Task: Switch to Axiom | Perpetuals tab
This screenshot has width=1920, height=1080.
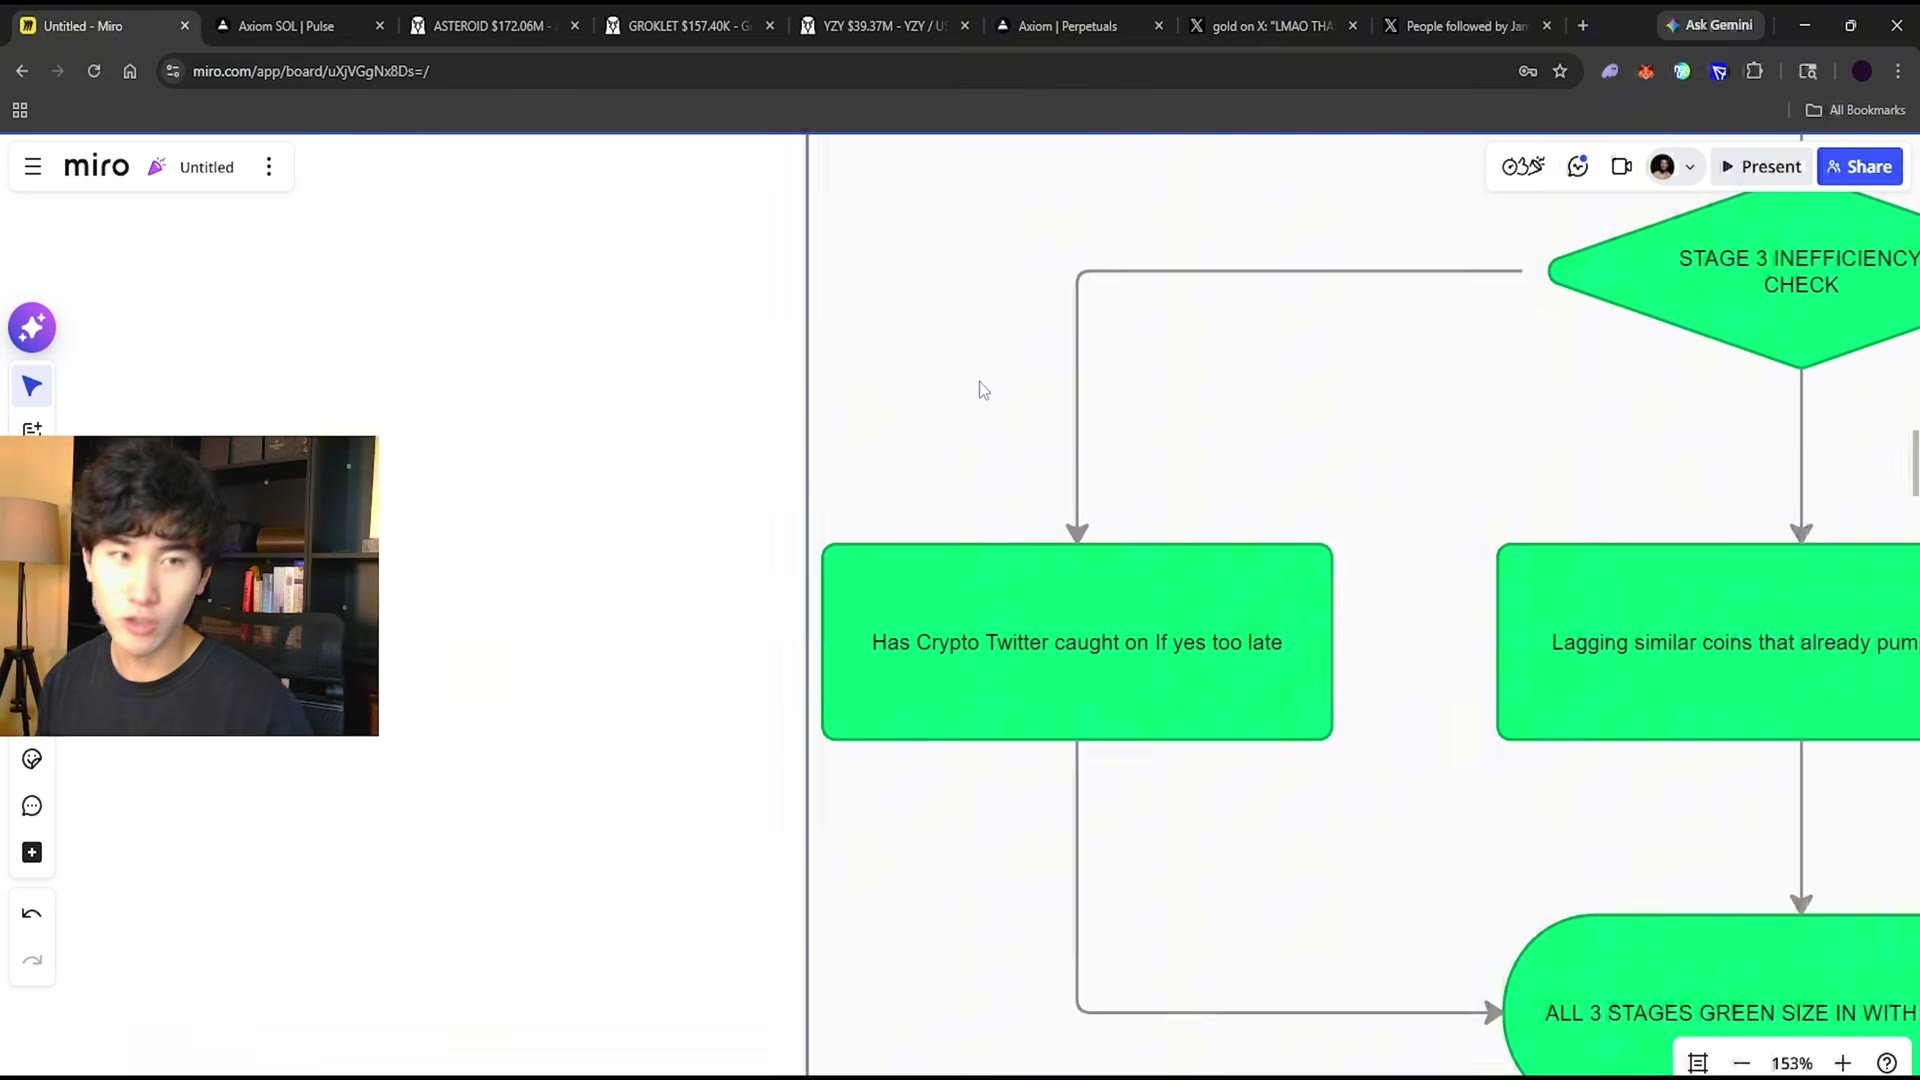Action: pos(1079,26)
